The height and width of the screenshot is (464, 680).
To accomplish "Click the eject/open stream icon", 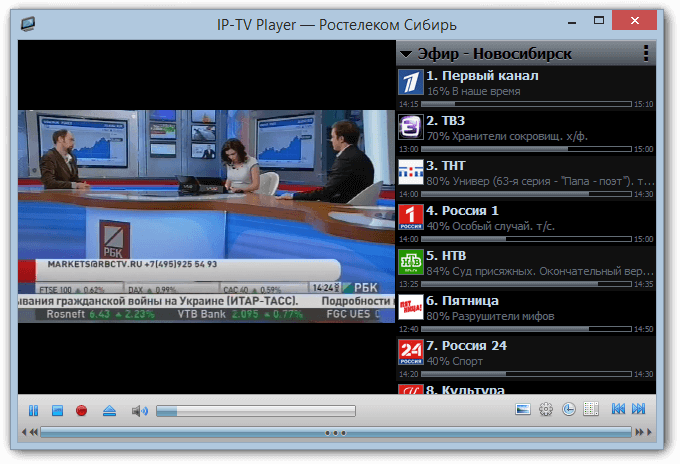I will point(109,410).
